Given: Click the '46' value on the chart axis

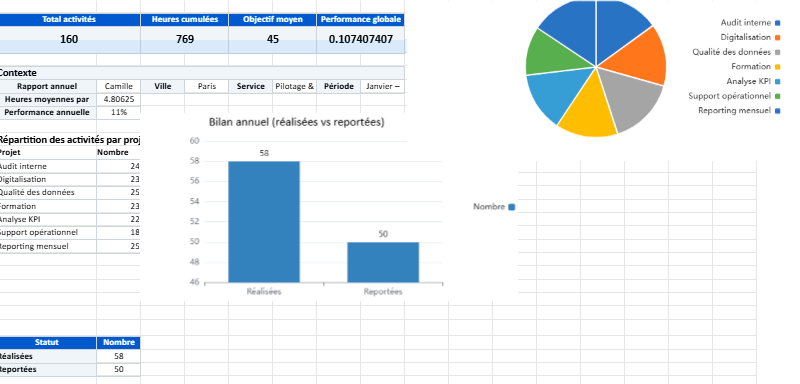Looking at the screenshot, I should pos(194,281).
